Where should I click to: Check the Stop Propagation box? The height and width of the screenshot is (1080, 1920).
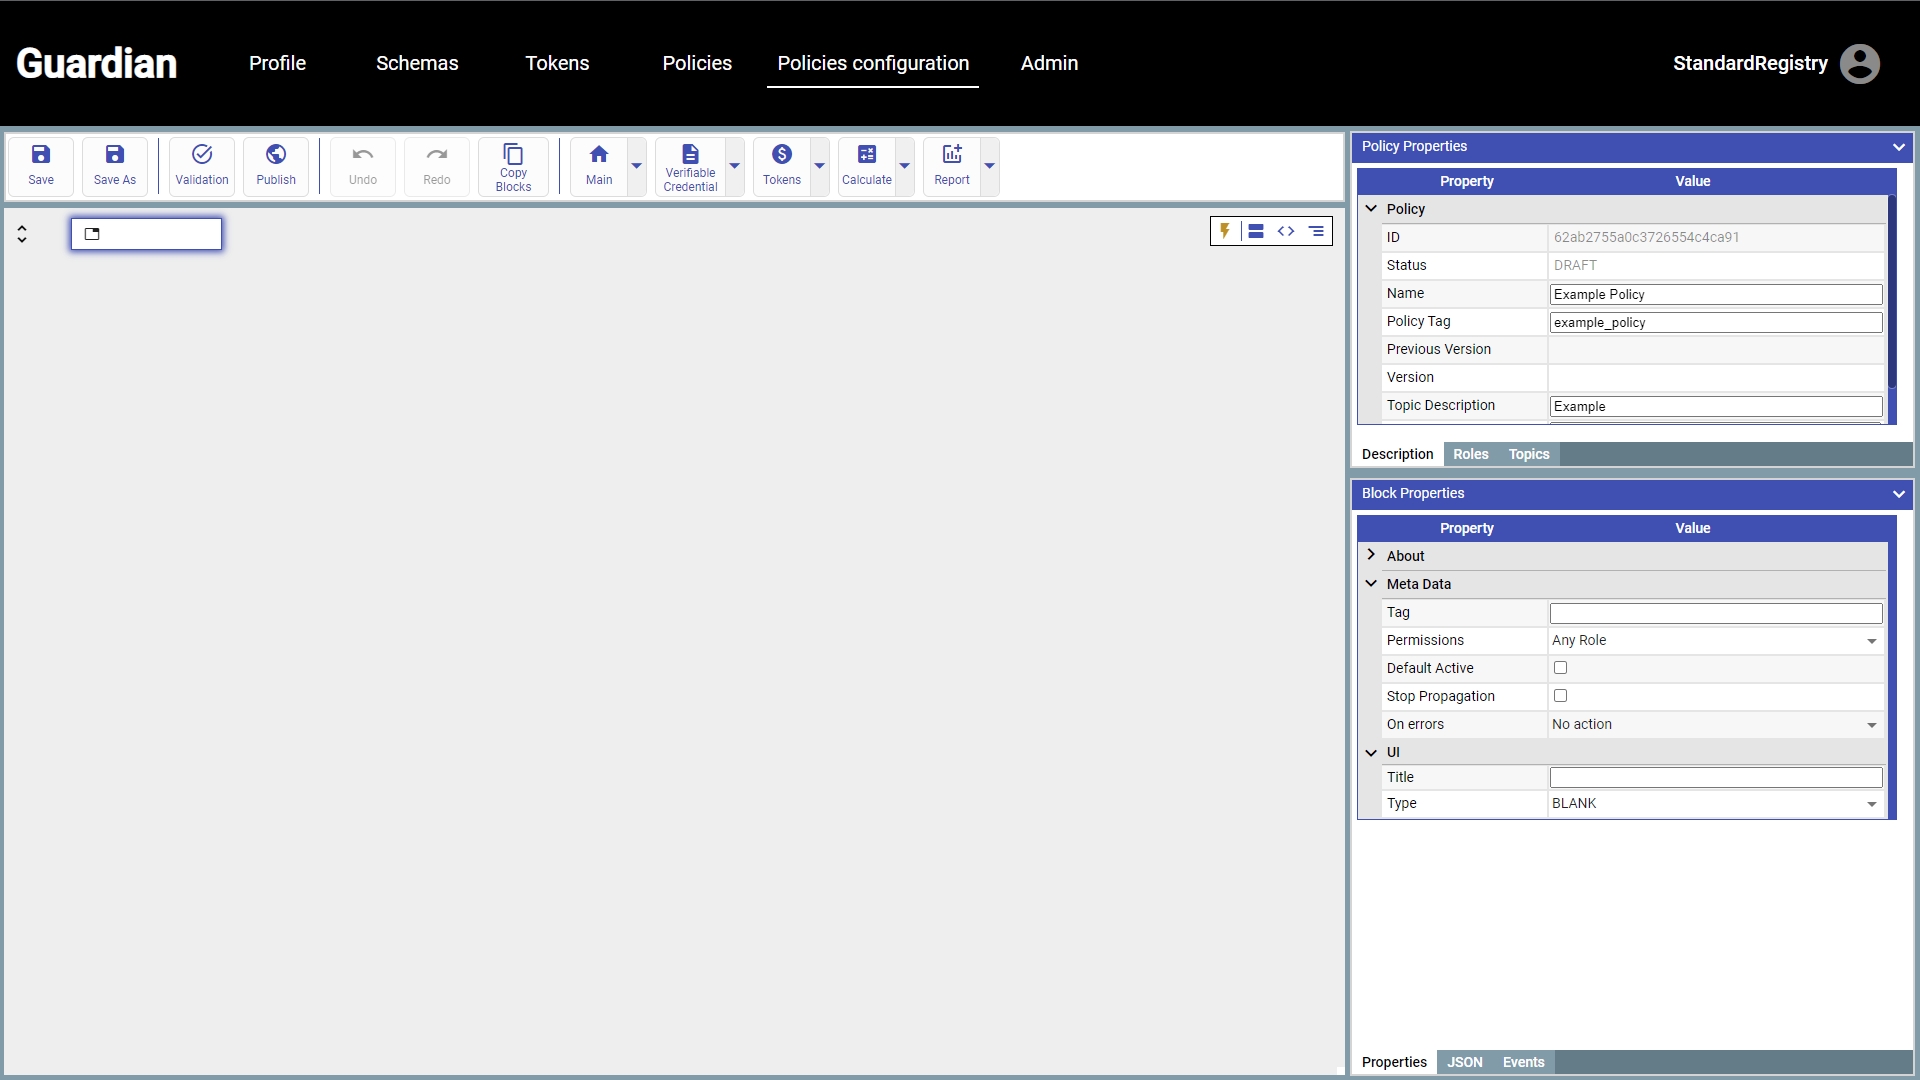1560,696
